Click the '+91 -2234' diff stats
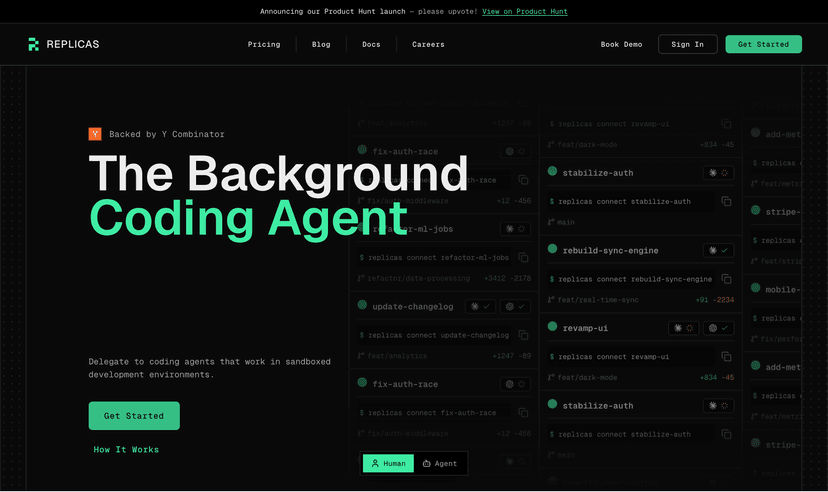The height and width of the screenshot is (492, 828). 715,300
